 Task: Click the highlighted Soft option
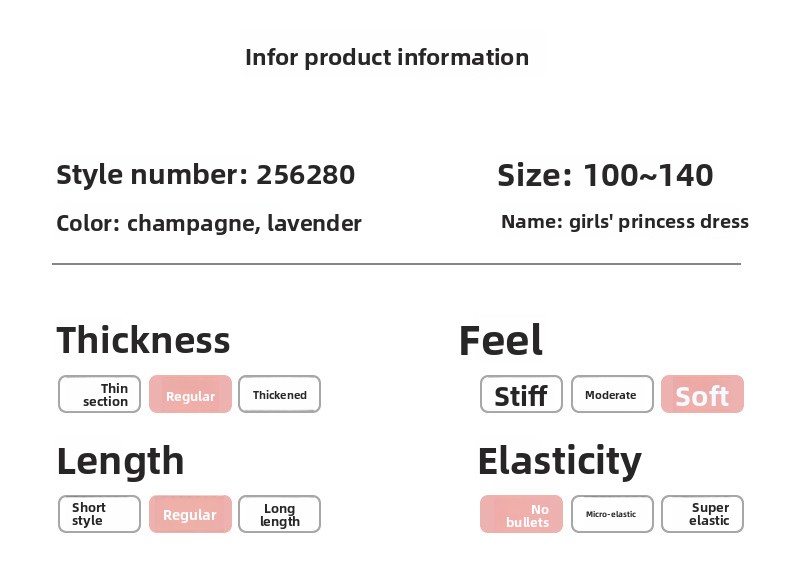702,395
